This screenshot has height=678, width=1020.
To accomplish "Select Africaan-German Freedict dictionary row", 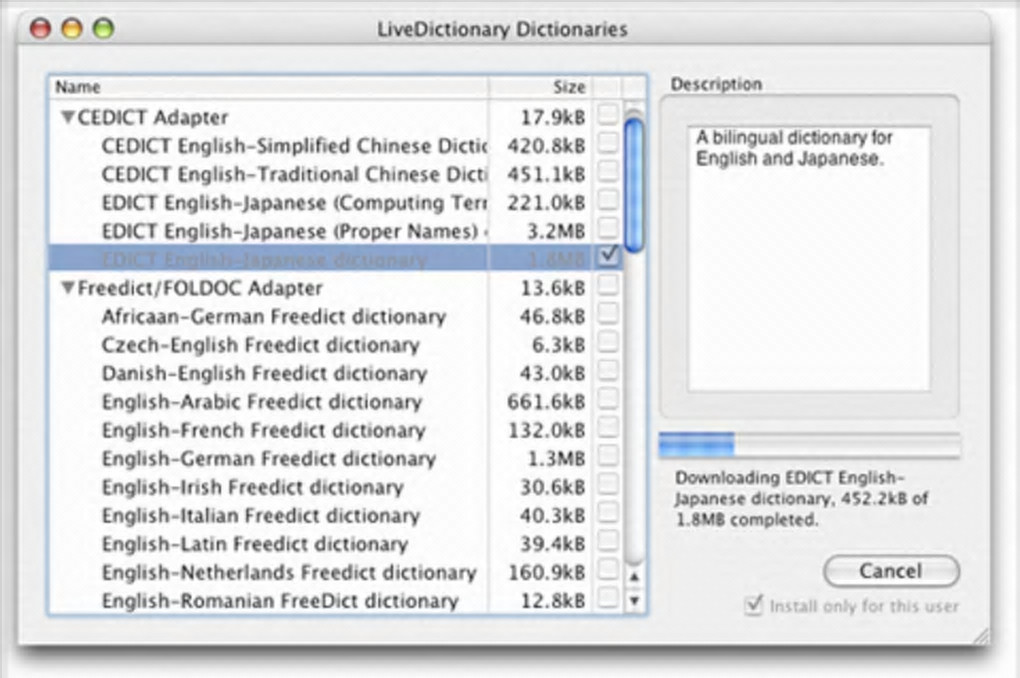I will [x=334, y=316].
